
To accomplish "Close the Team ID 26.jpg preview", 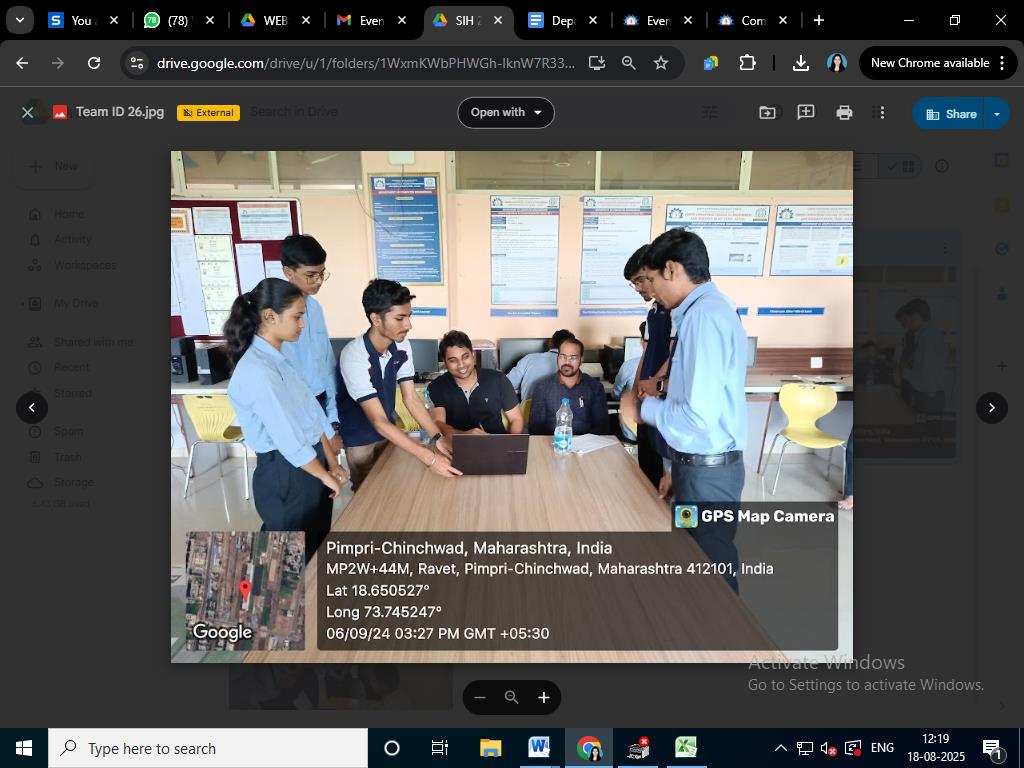I will (x=28, y=112).
